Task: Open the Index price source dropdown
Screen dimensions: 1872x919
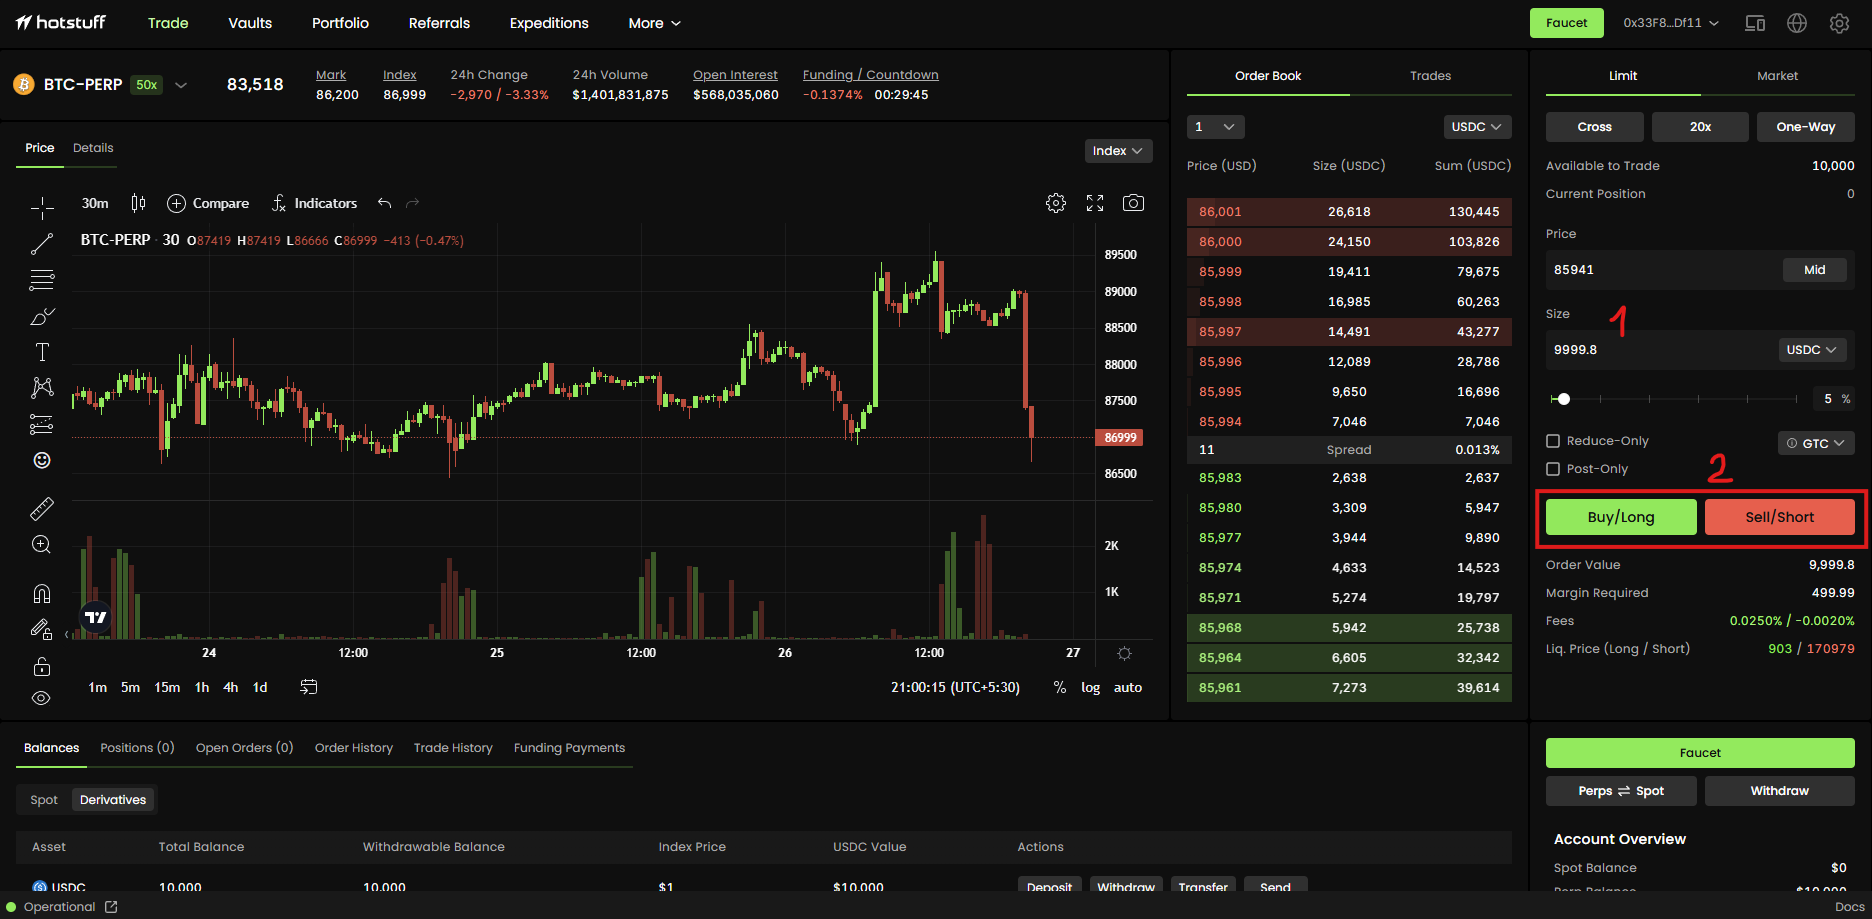Action: pos(1118,151)
